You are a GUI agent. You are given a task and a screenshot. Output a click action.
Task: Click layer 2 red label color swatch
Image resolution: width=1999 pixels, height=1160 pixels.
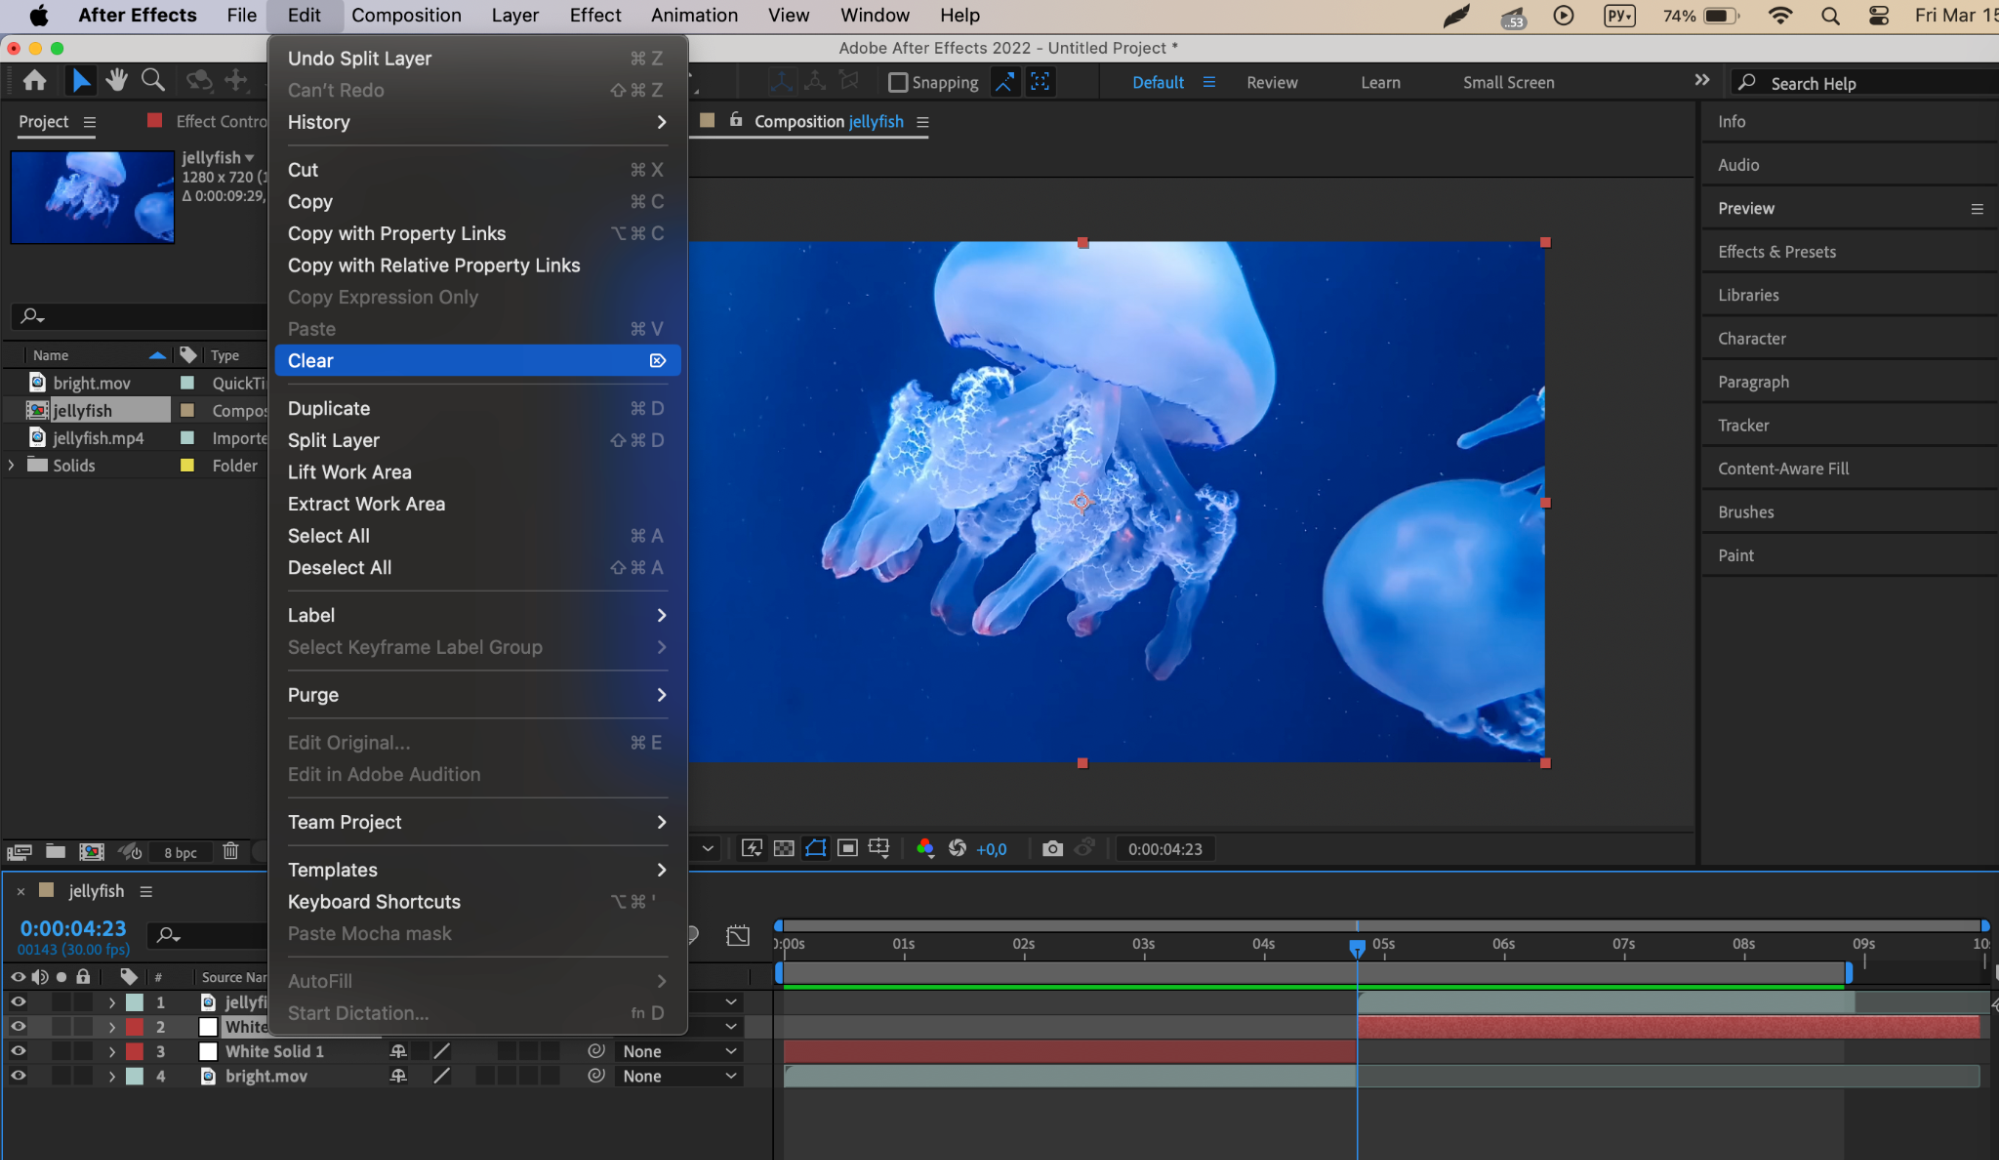pos(135,1027)
